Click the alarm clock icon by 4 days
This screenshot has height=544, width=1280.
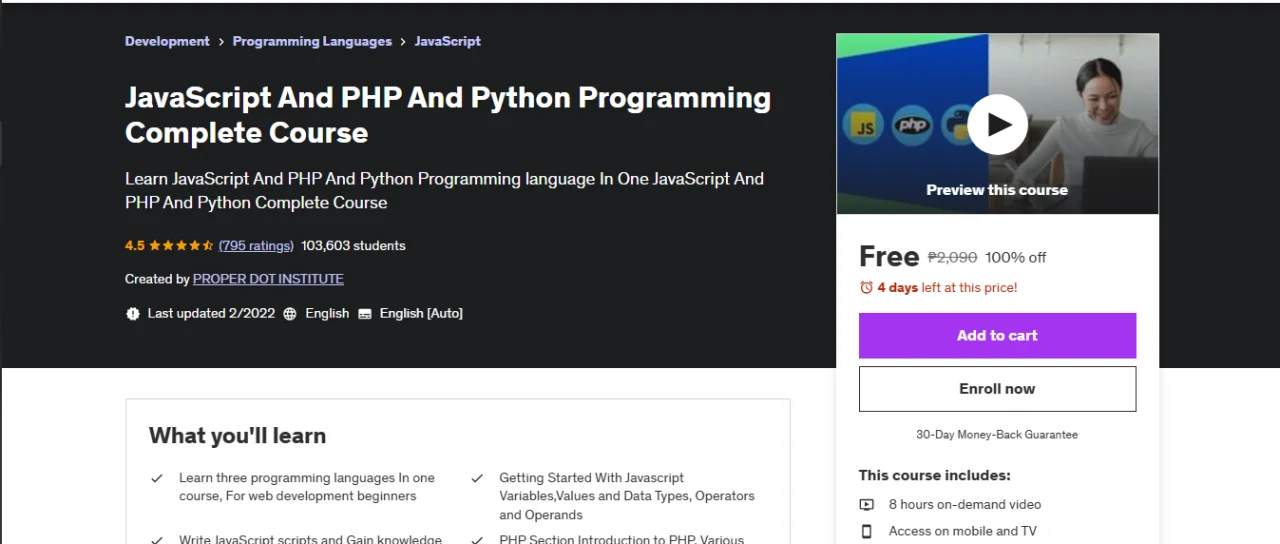pos(866,287)
